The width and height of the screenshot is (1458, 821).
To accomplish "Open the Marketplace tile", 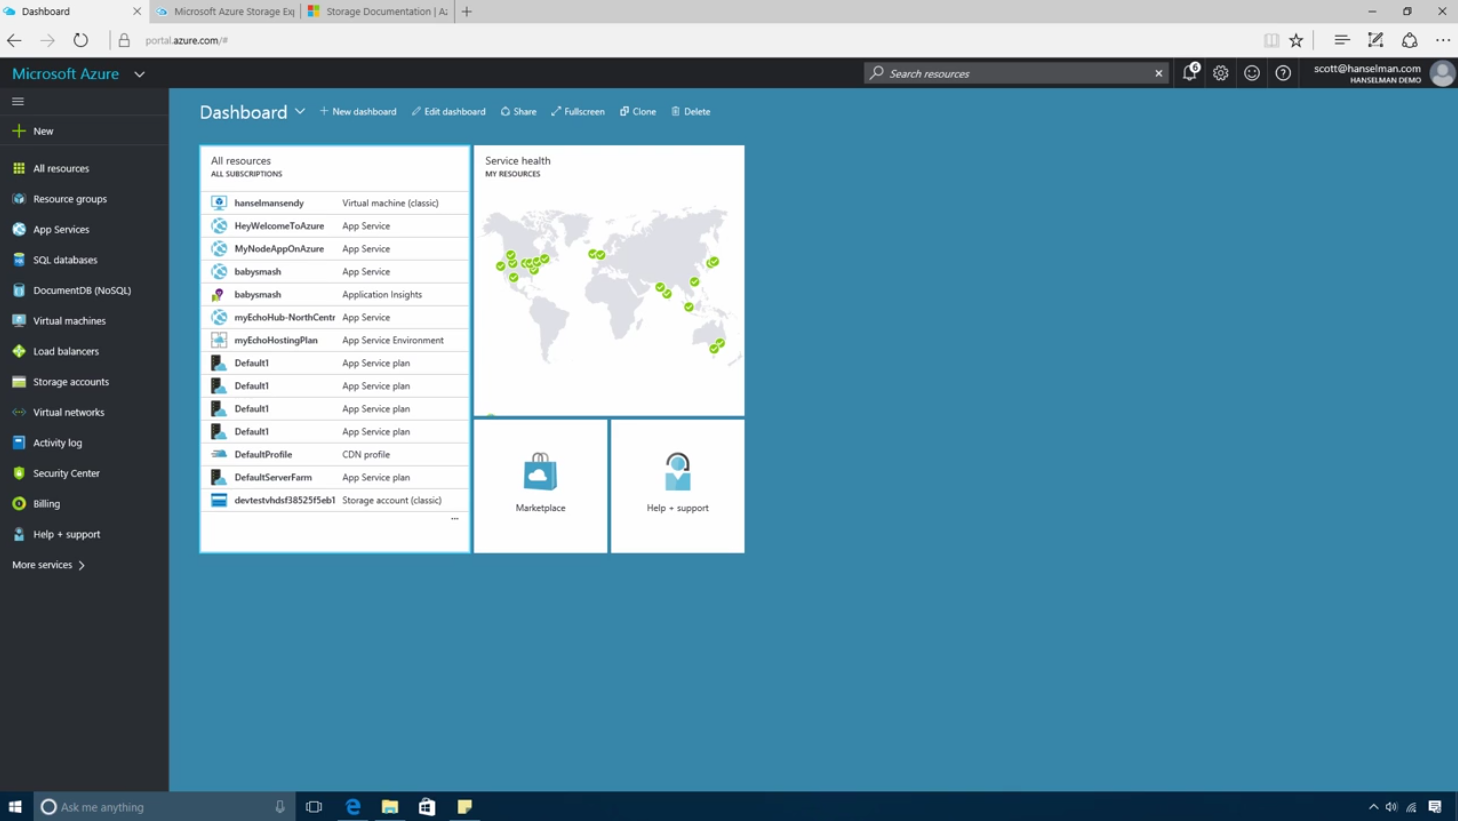I will 540,485.
